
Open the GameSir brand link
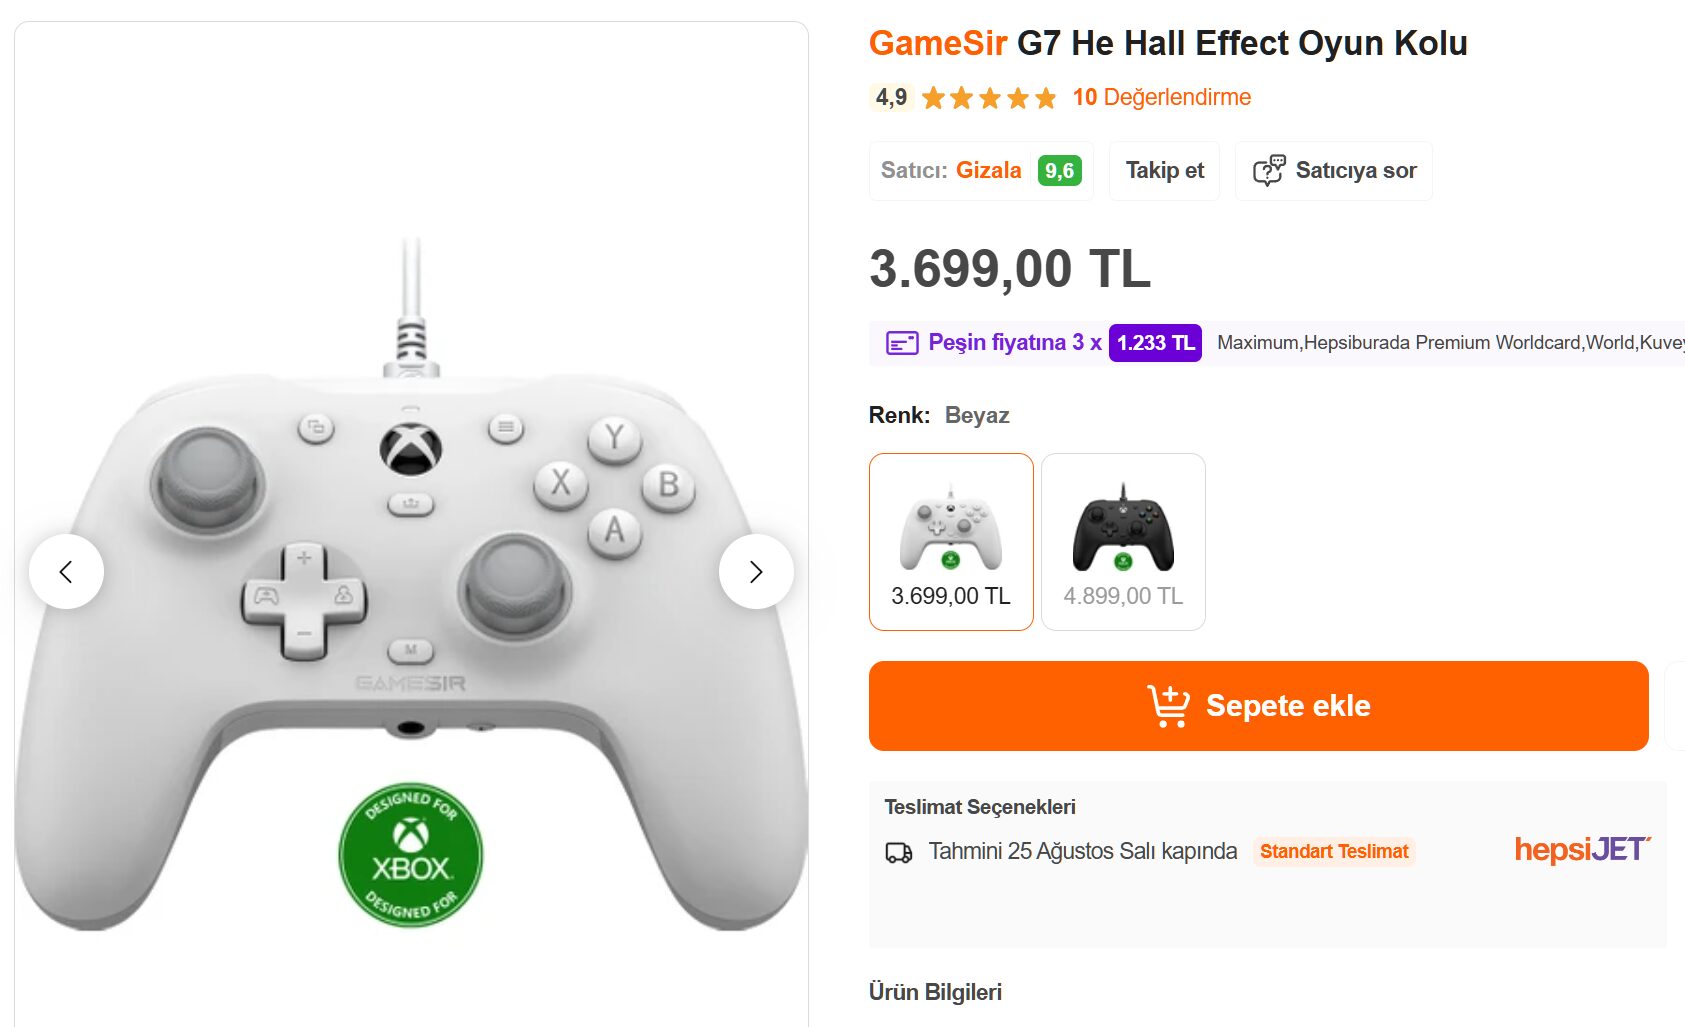[x=937, y=43]
